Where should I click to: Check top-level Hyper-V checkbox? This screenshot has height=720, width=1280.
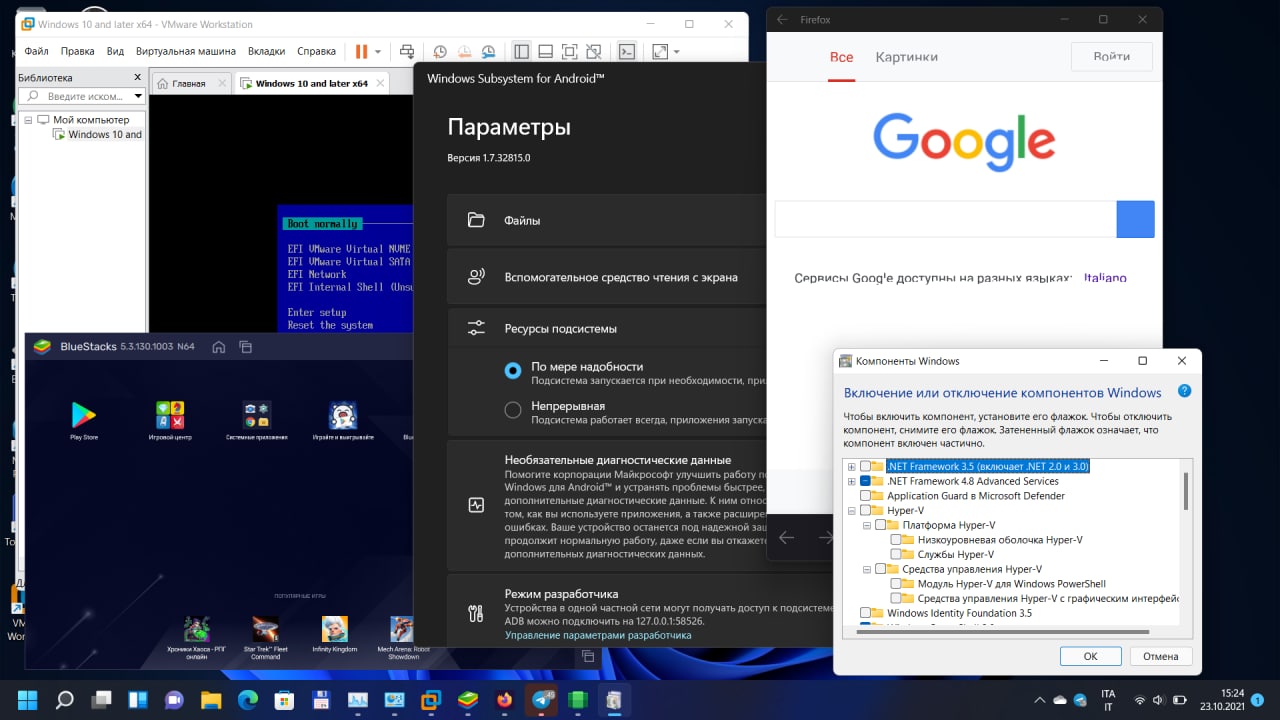pyautogui.click(x=865, y=510)
